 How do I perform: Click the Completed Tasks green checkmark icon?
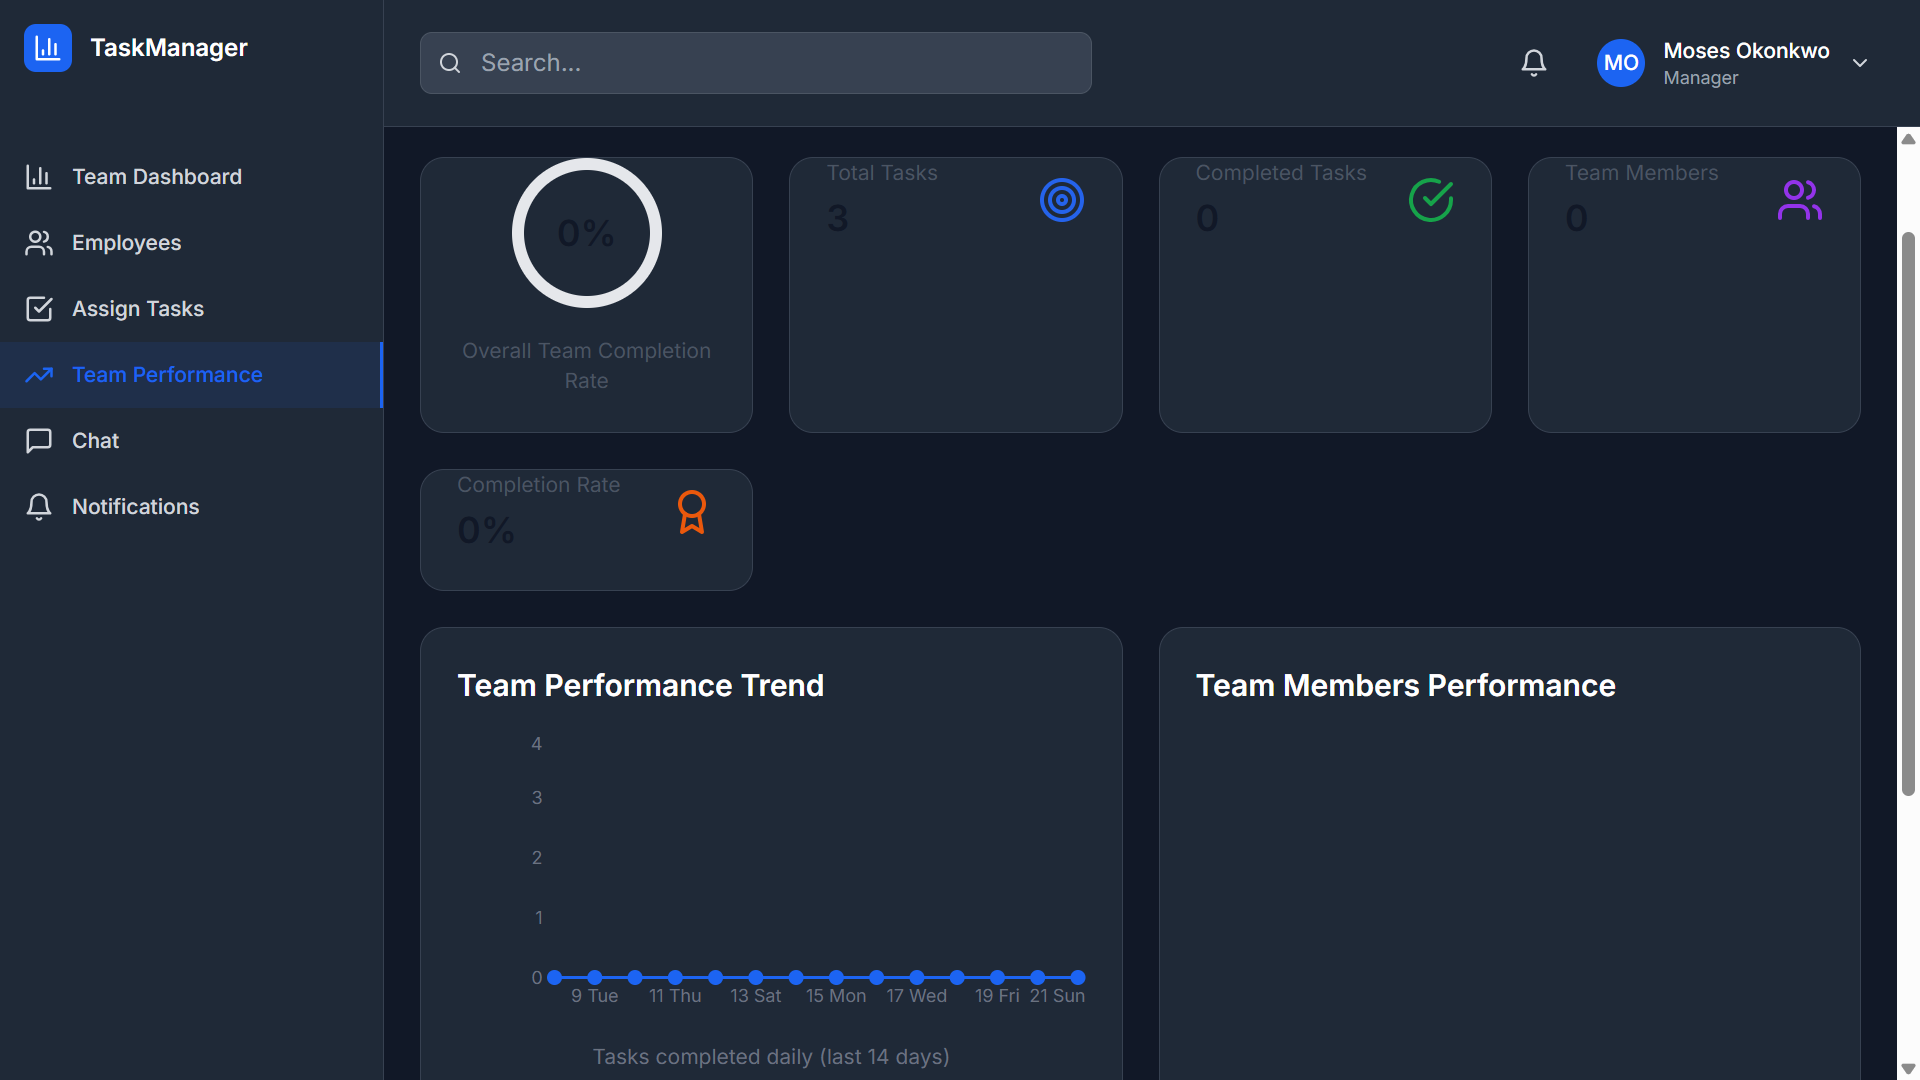(1431, 200)
